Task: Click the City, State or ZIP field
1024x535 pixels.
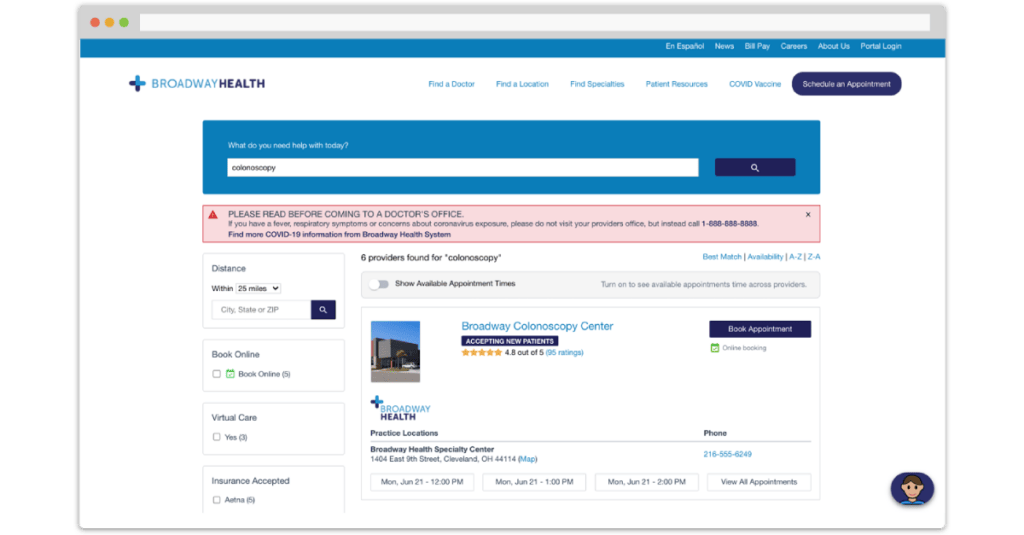Action: 261,310
